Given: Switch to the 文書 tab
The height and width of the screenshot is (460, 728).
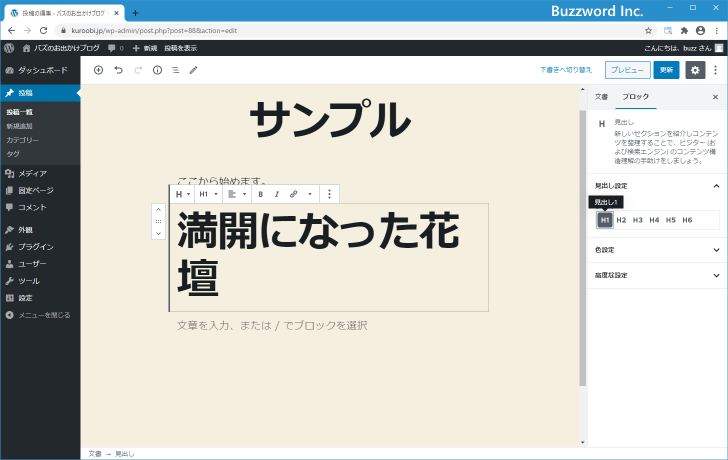Looking at the screenshot, I should [x=601, y=97].
